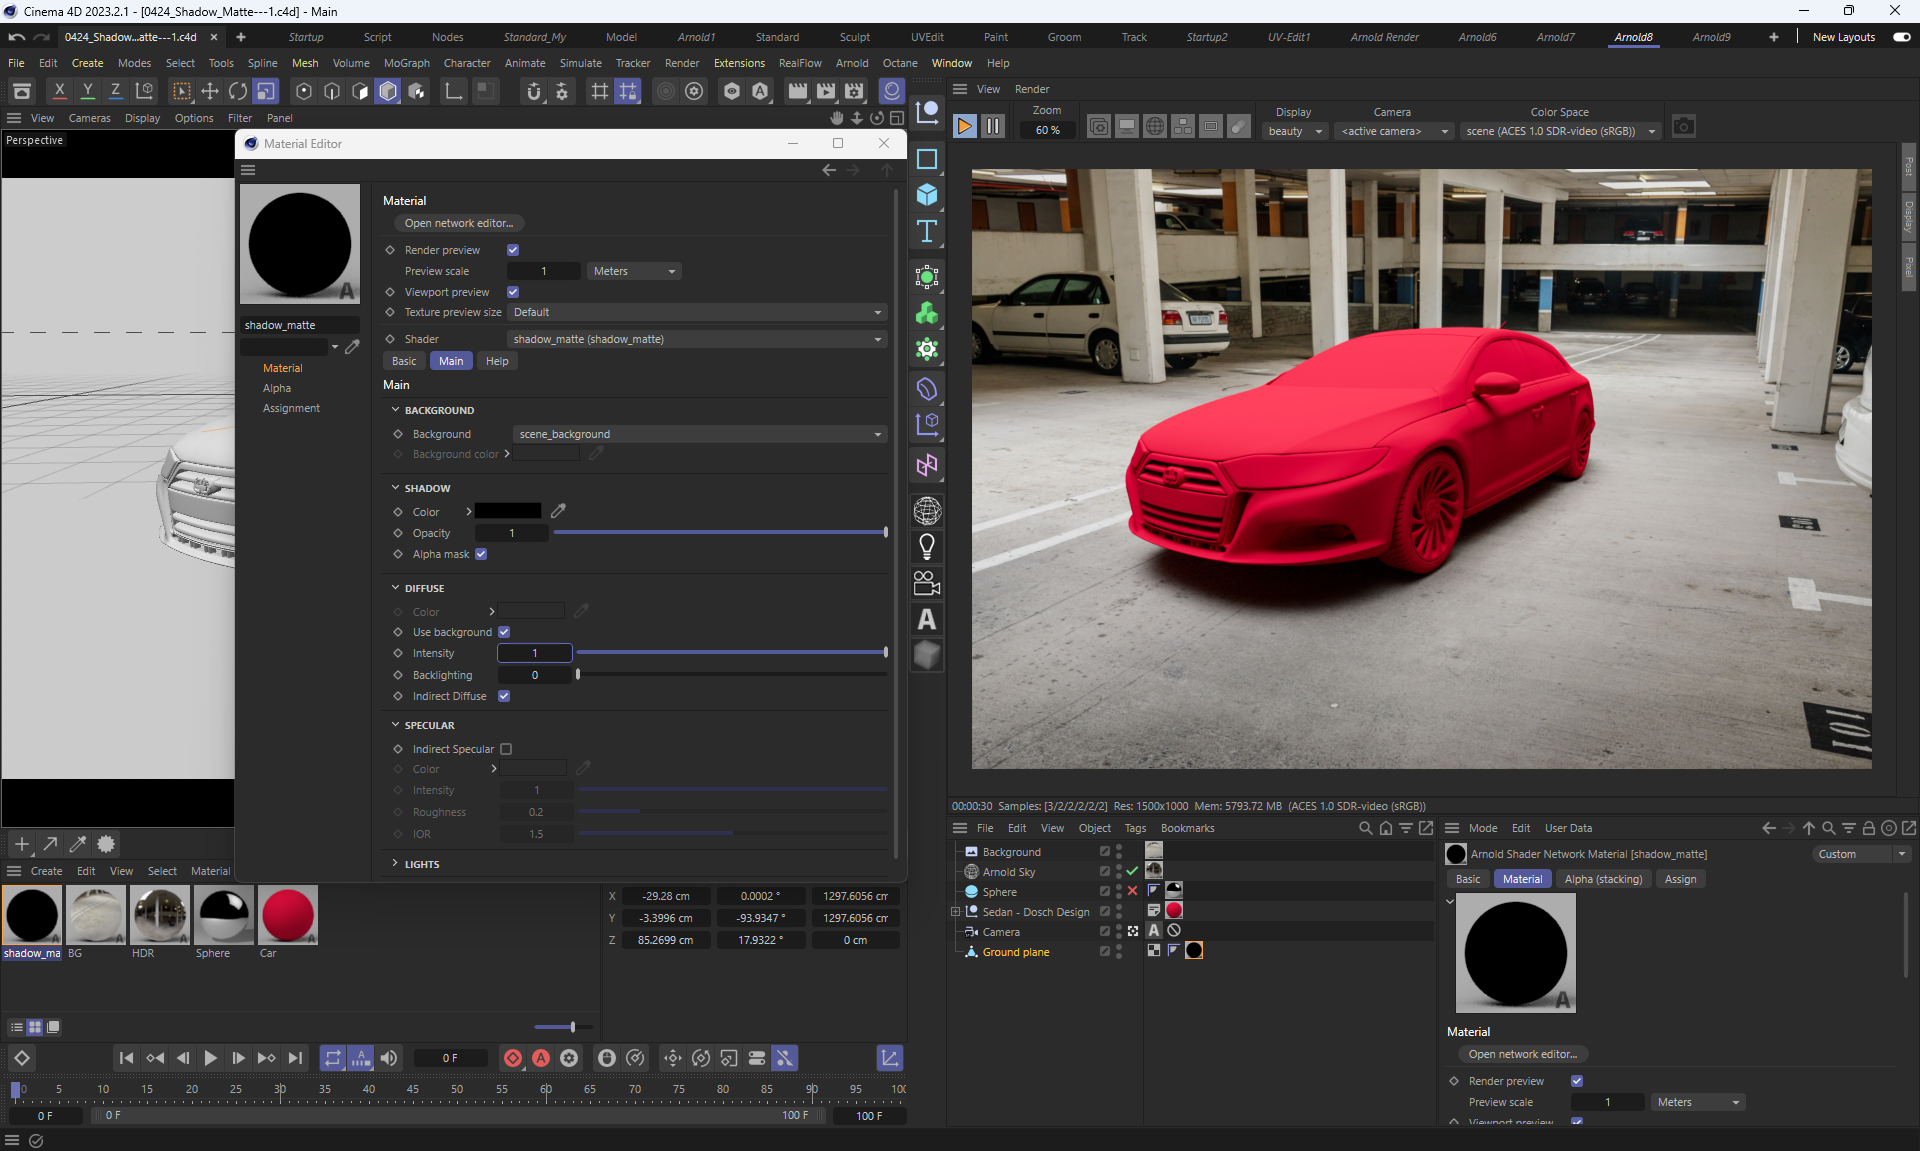Disable the Alpha mask checkbox

(481, 554)
